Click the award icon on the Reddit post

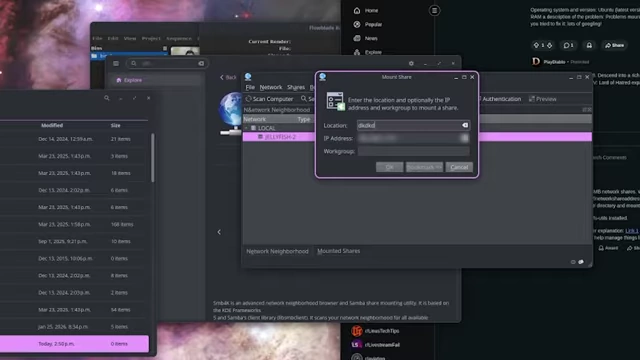[589, 45]
